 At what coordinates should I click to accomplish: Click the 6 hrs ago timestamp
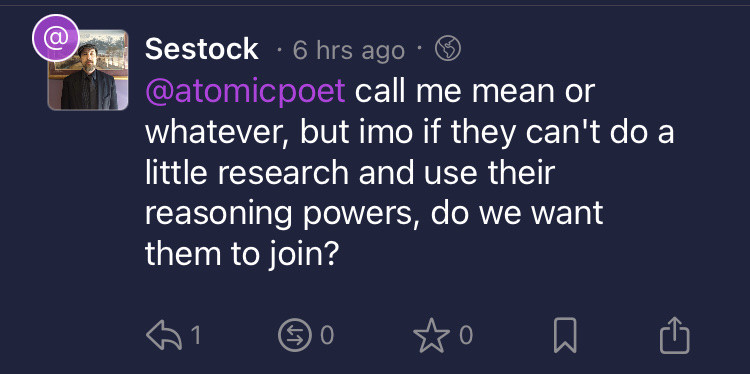[x=349, y=50]
